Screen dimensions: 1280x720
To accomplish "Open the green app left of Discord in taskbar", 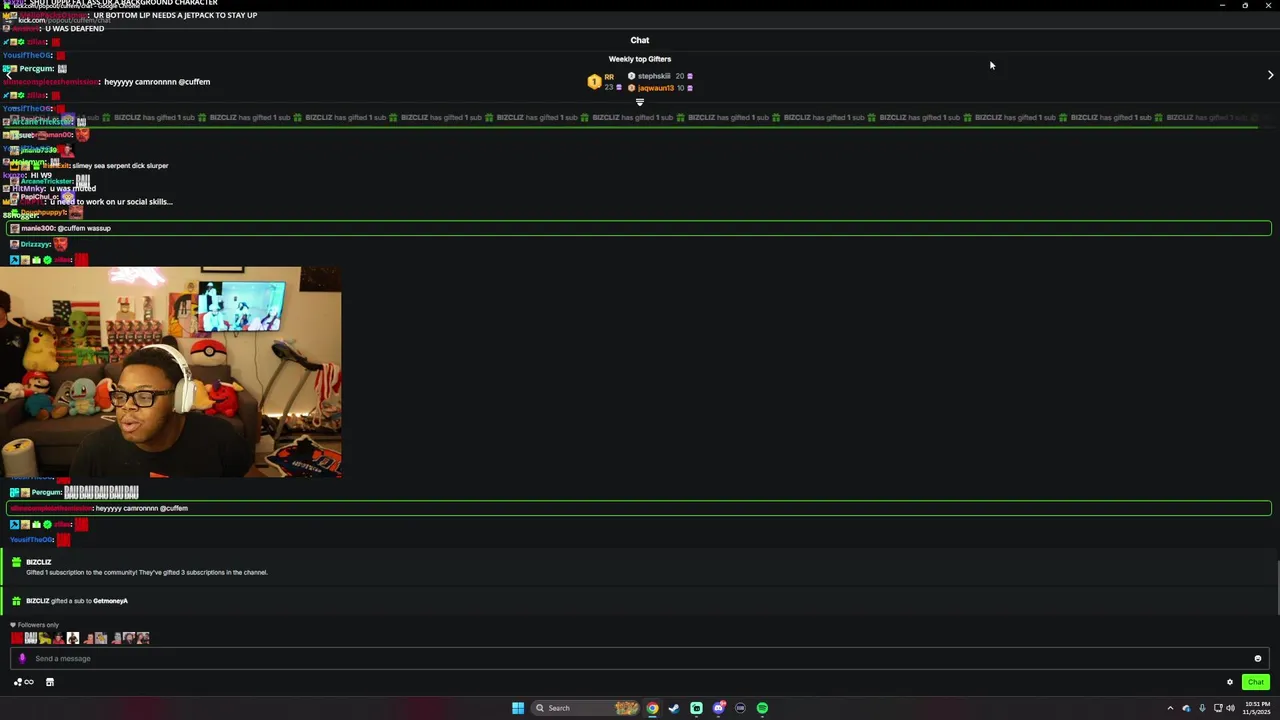I will [x=696, y=708].
